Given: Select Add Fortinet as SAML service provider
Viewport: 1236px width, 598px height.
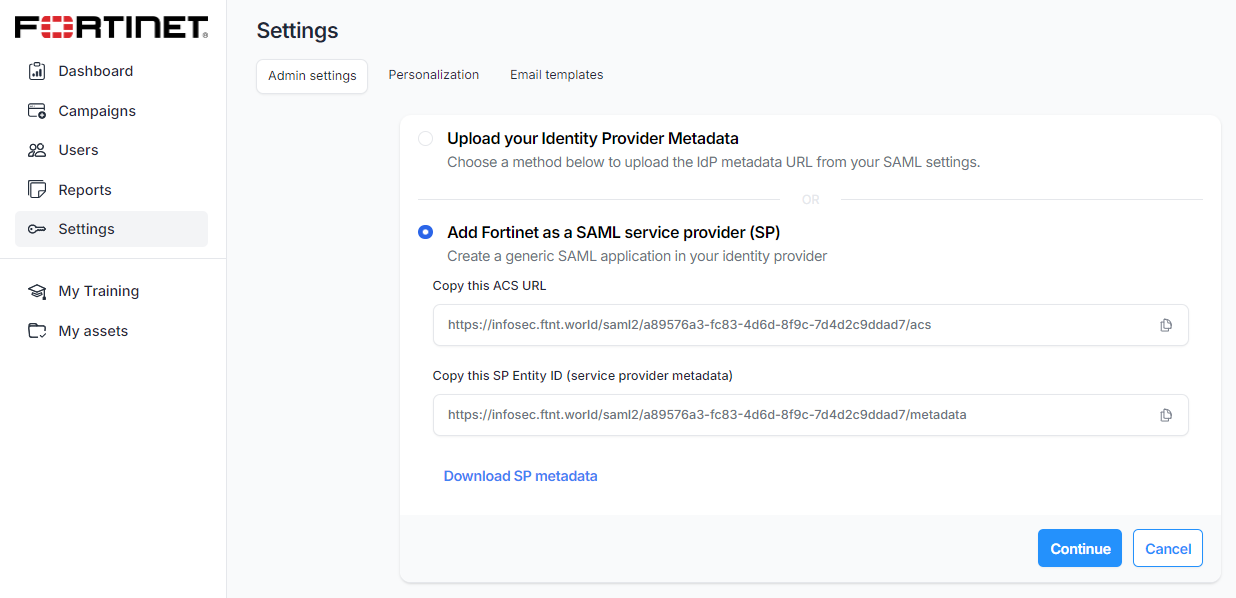Looking at the screenshot, I should [426, 232].
